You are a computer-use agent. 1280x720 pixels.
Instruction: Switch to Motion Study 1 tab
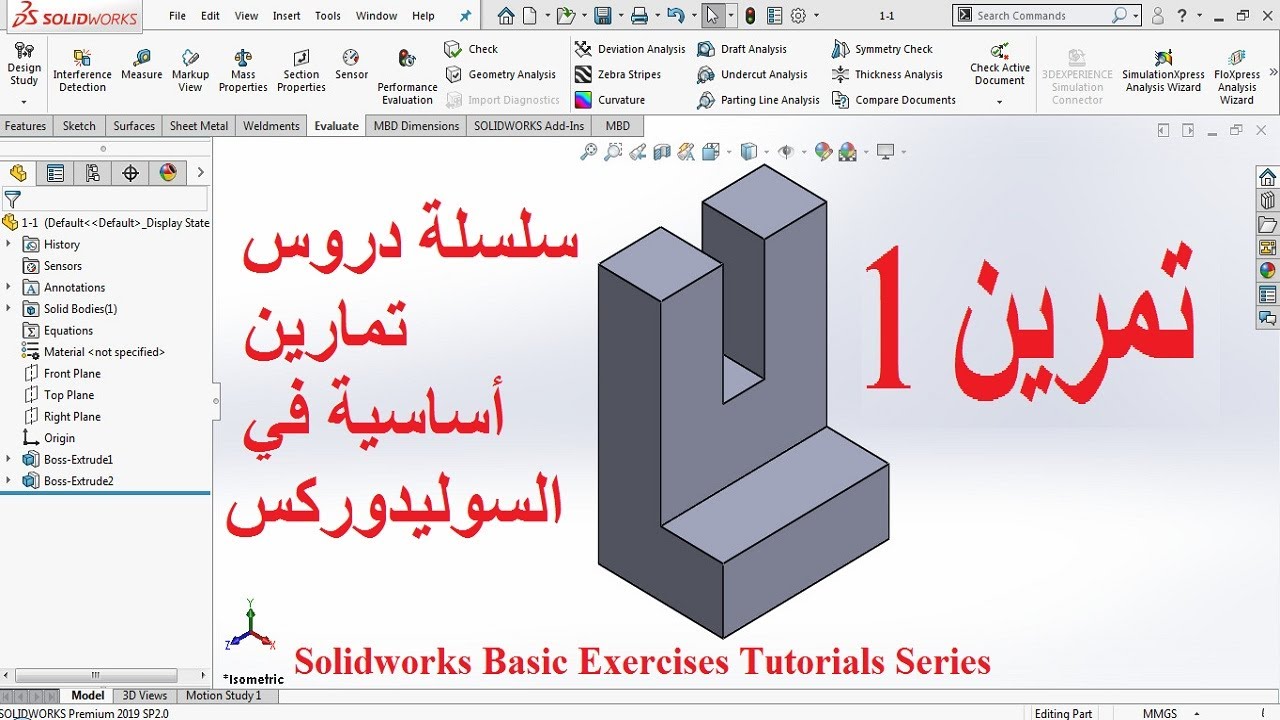223,696
